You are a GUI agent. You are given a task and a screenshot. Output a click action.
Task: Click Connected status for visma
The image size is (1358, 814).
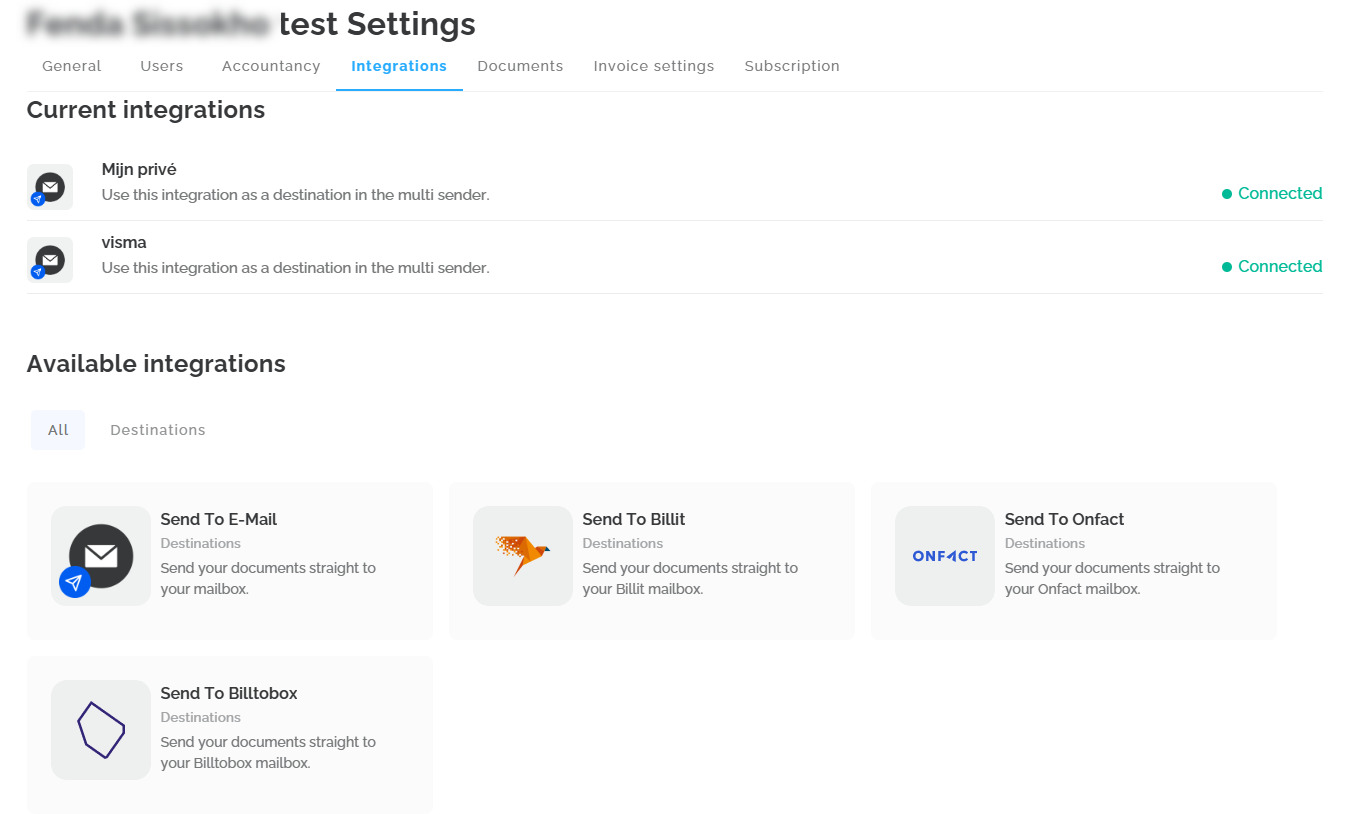click(x=1272, y=267)
